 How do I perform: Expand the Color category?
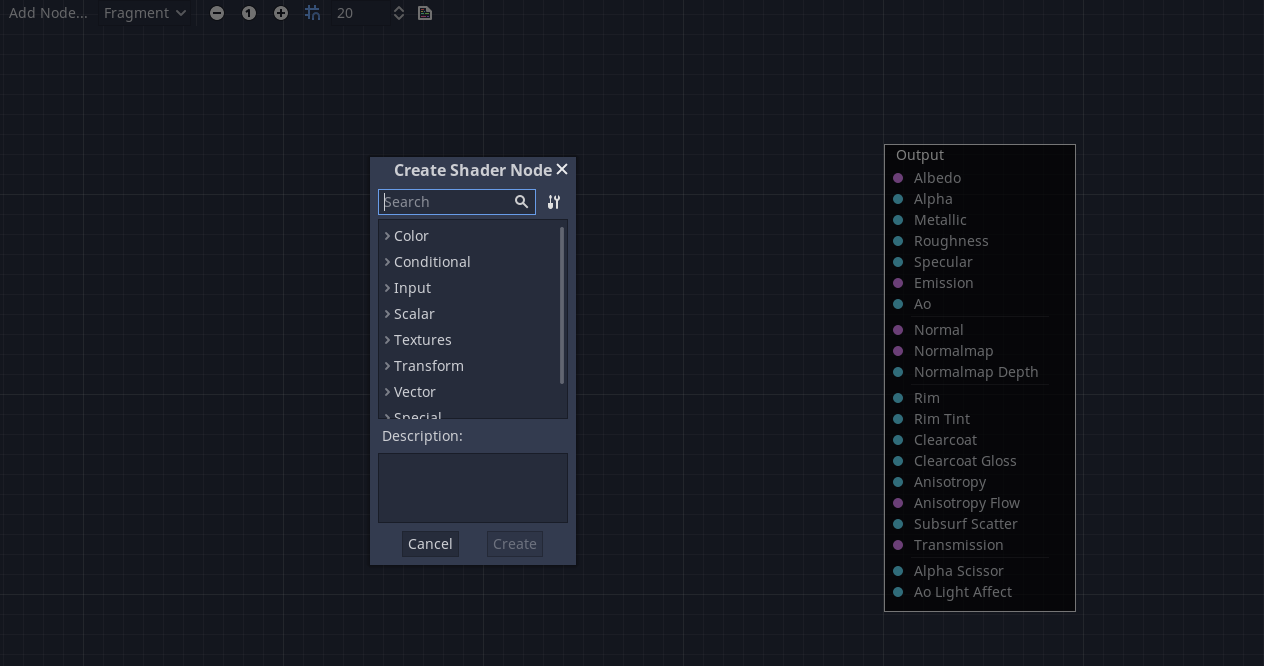[x=388, y=236]
